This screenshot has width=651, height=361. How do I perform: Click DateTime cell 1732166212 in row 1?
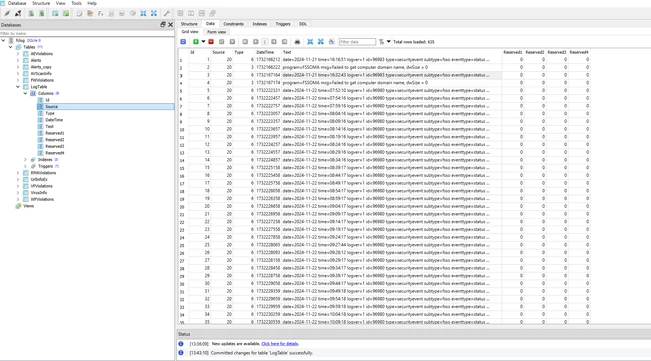click(268, 60)
